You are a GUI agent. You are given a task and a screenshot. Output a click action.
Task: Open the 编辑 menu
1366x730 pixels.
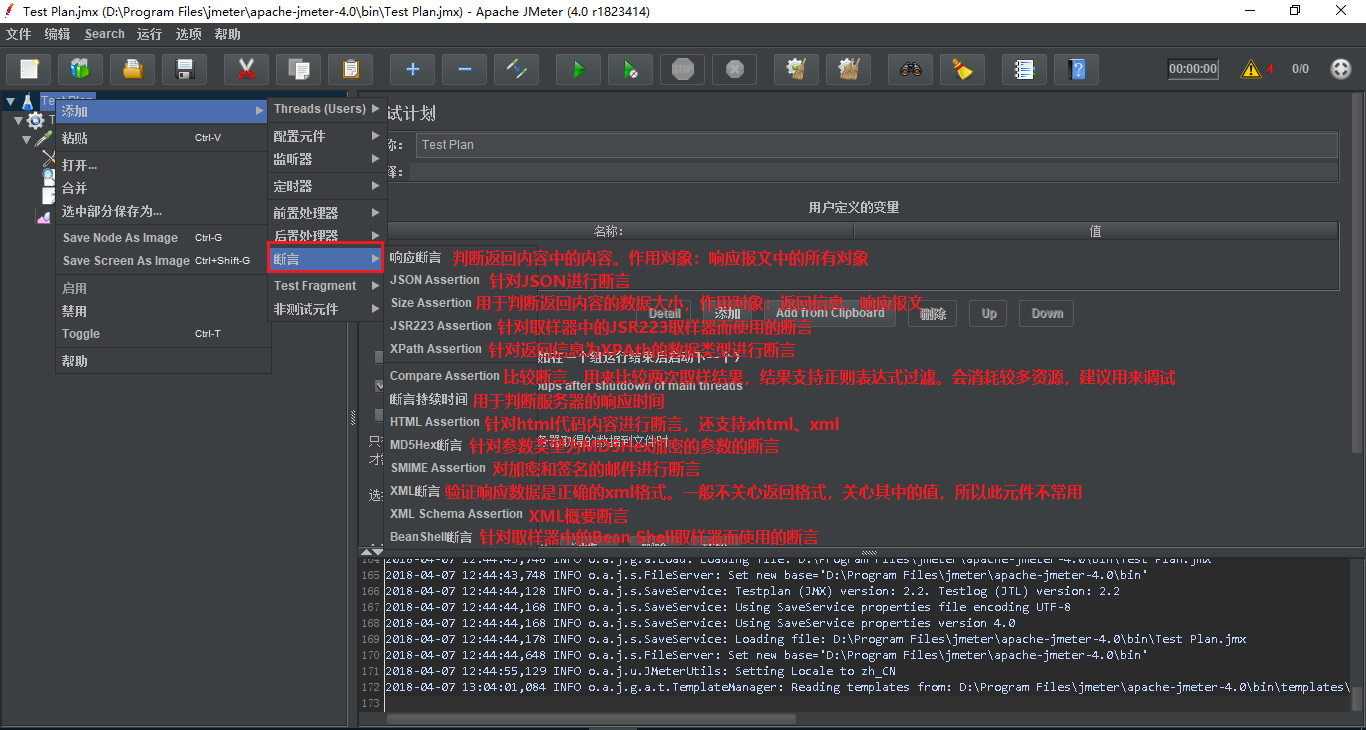click(x=57, y=34)
